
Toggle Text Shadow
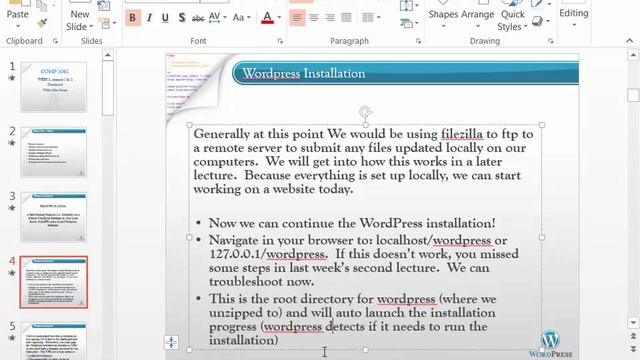(182, 18)
